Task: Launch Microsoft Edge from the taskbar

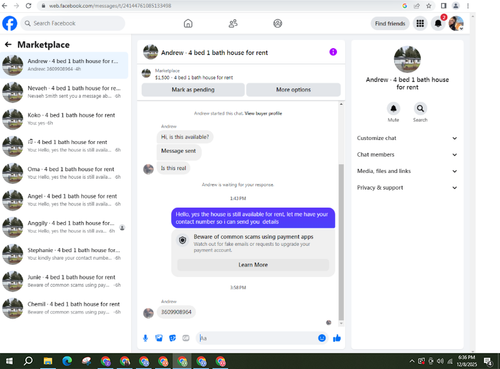Action: tap(67, 361)
